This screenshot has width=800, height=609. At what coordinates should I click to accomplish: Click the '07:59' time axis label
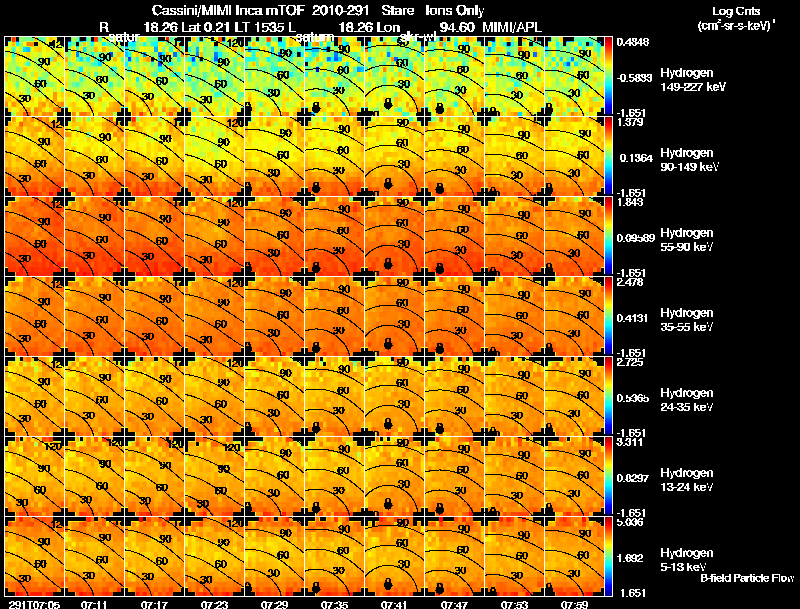[x=574, y=604]
